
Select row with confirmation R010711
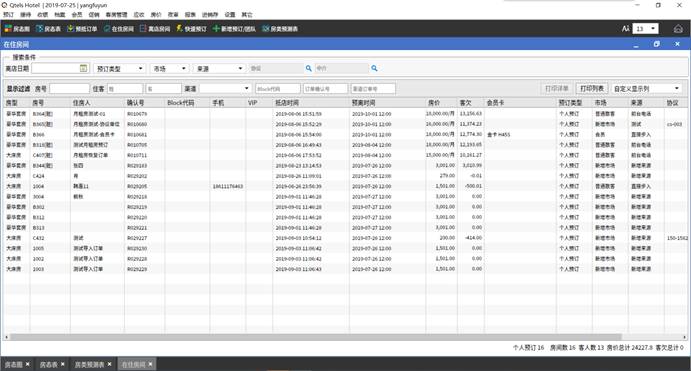pyautogui.click(x=345, y=155)
